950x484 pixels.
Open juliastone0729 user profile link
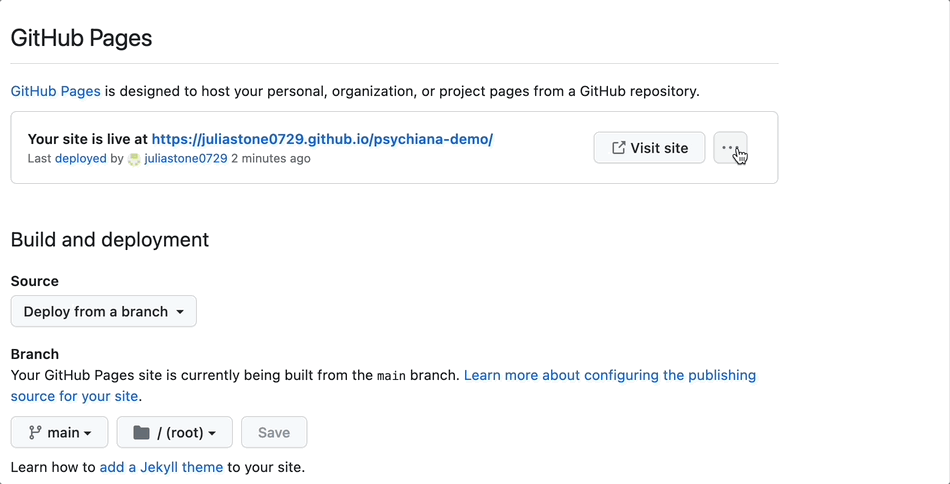[186, 159]
